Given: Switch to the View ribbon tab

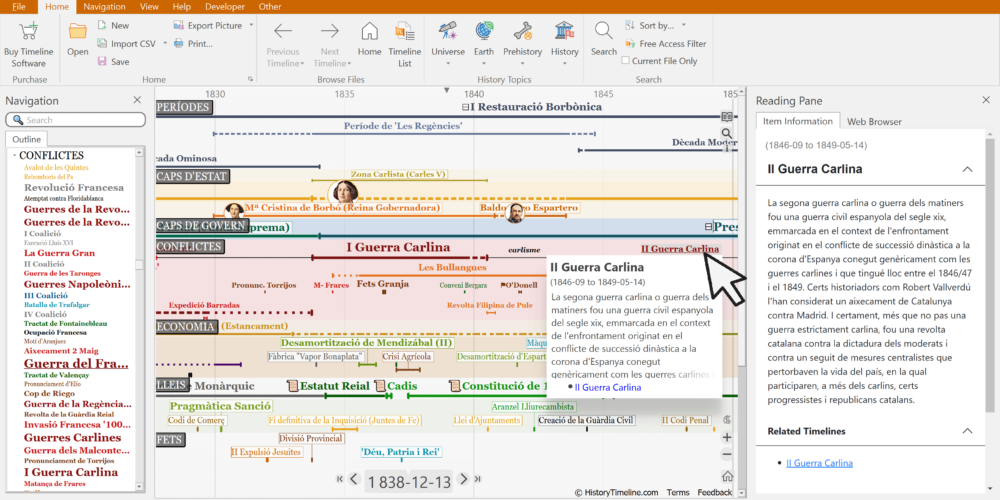Looking at the screenshot, I should pos(149,7).
